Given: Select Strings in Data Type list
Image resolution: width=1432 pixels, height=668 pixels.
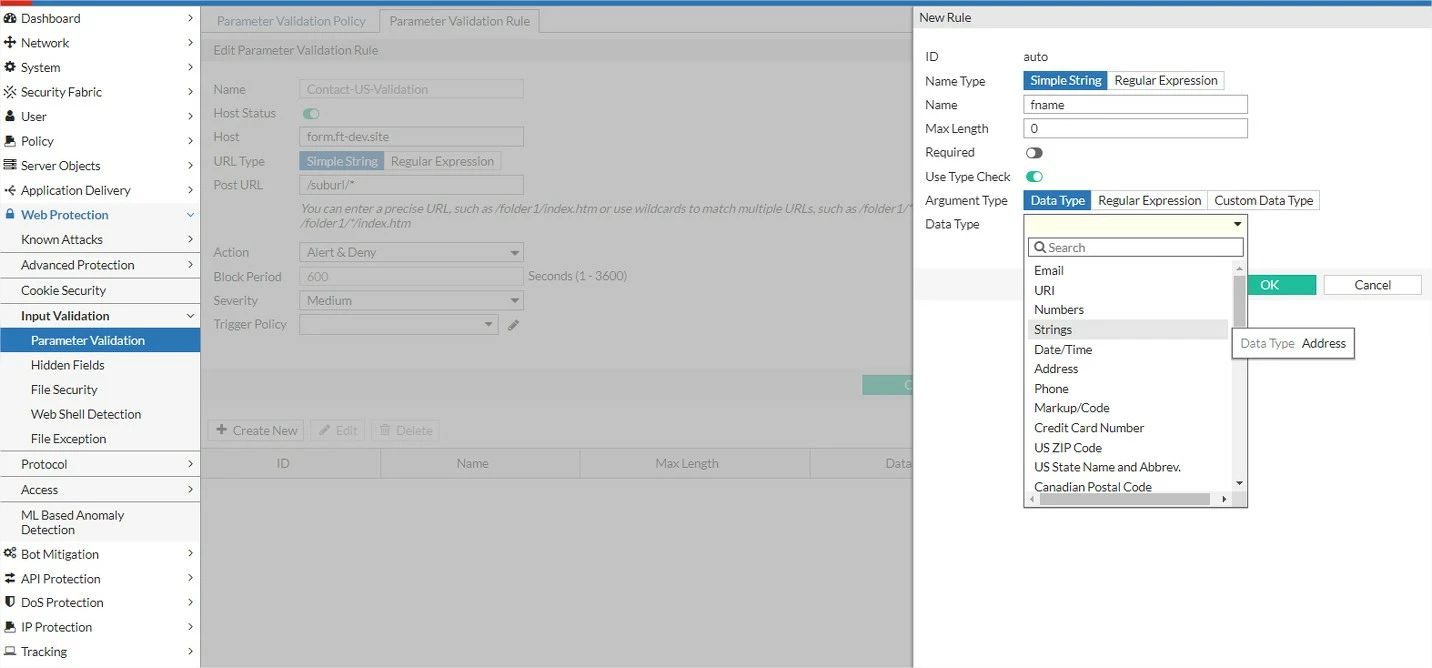Looking at the screenshot, I should coord(1129,330).
